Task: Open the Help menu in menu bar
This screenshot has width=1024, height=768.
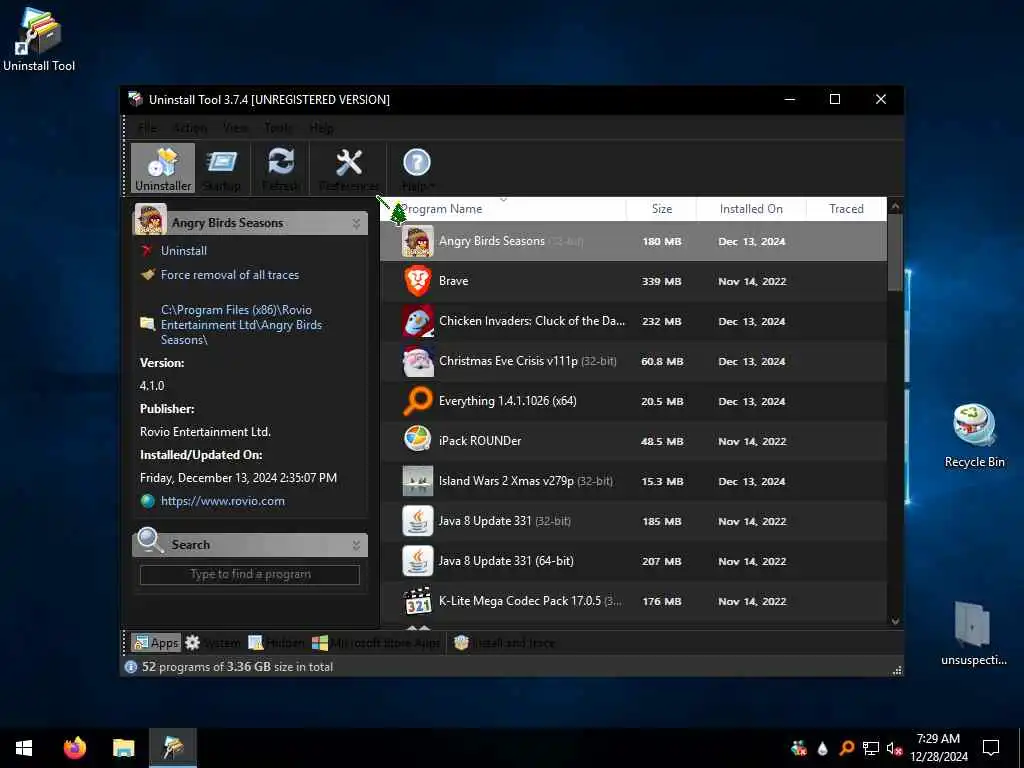Action: [x=321, y=128]
